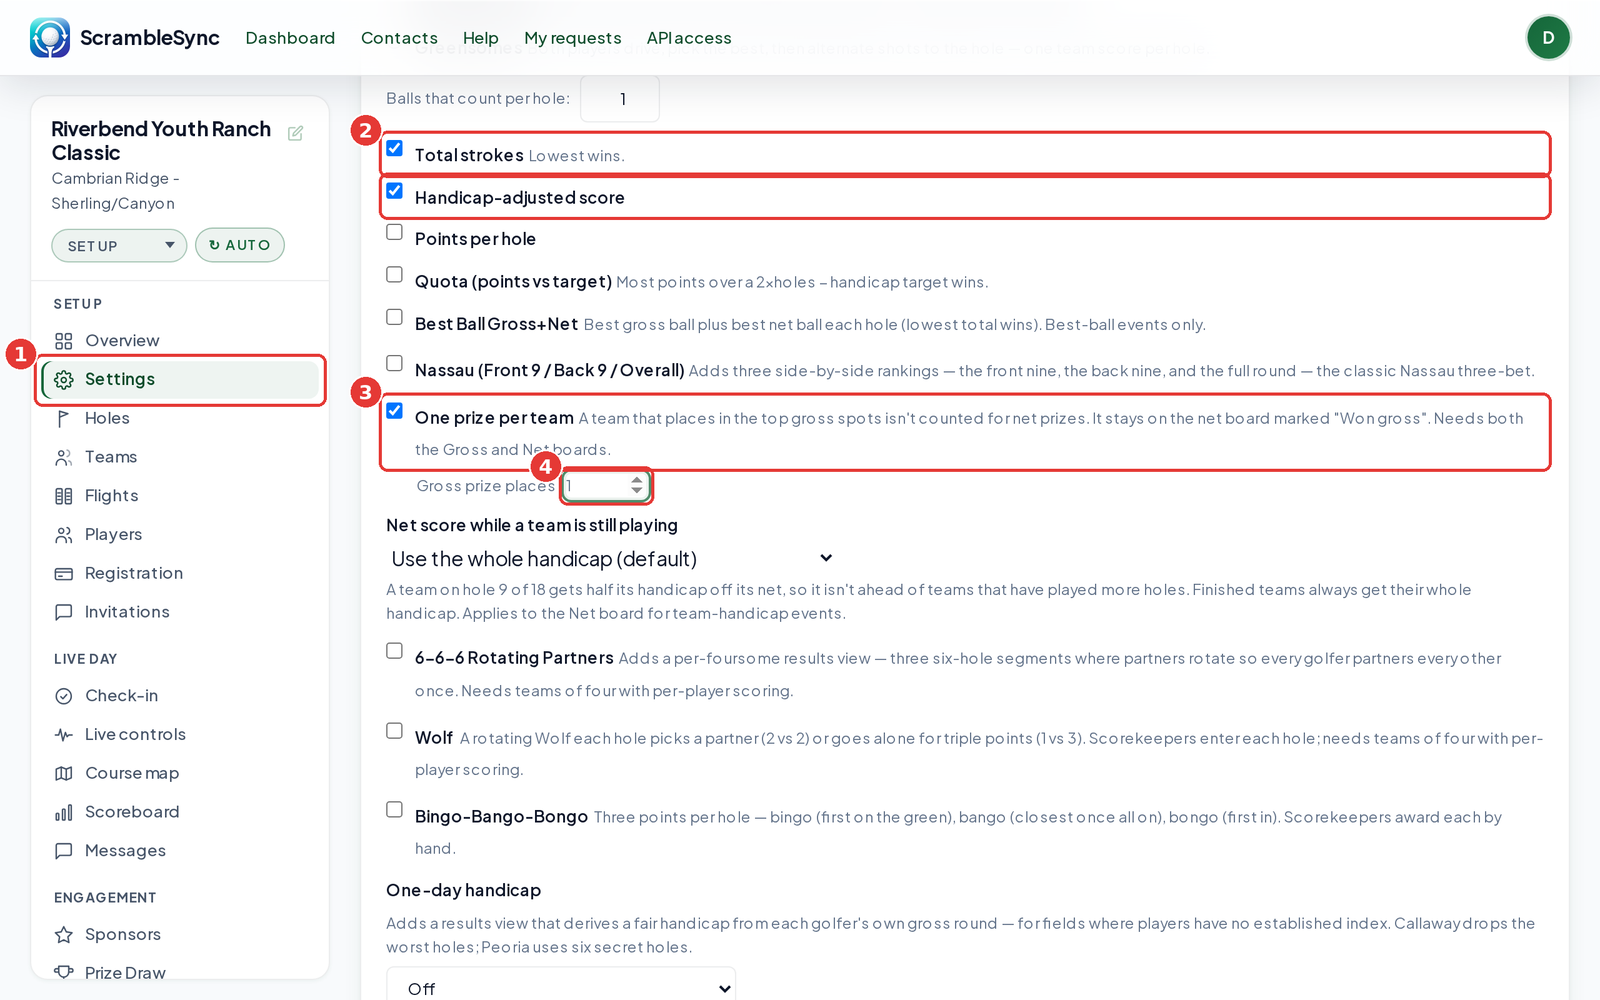The height and width of the screenshot is (1000, 1600).
Task: Open the Live controls page link
Action: pyautogui.click(x=136, y=735)
